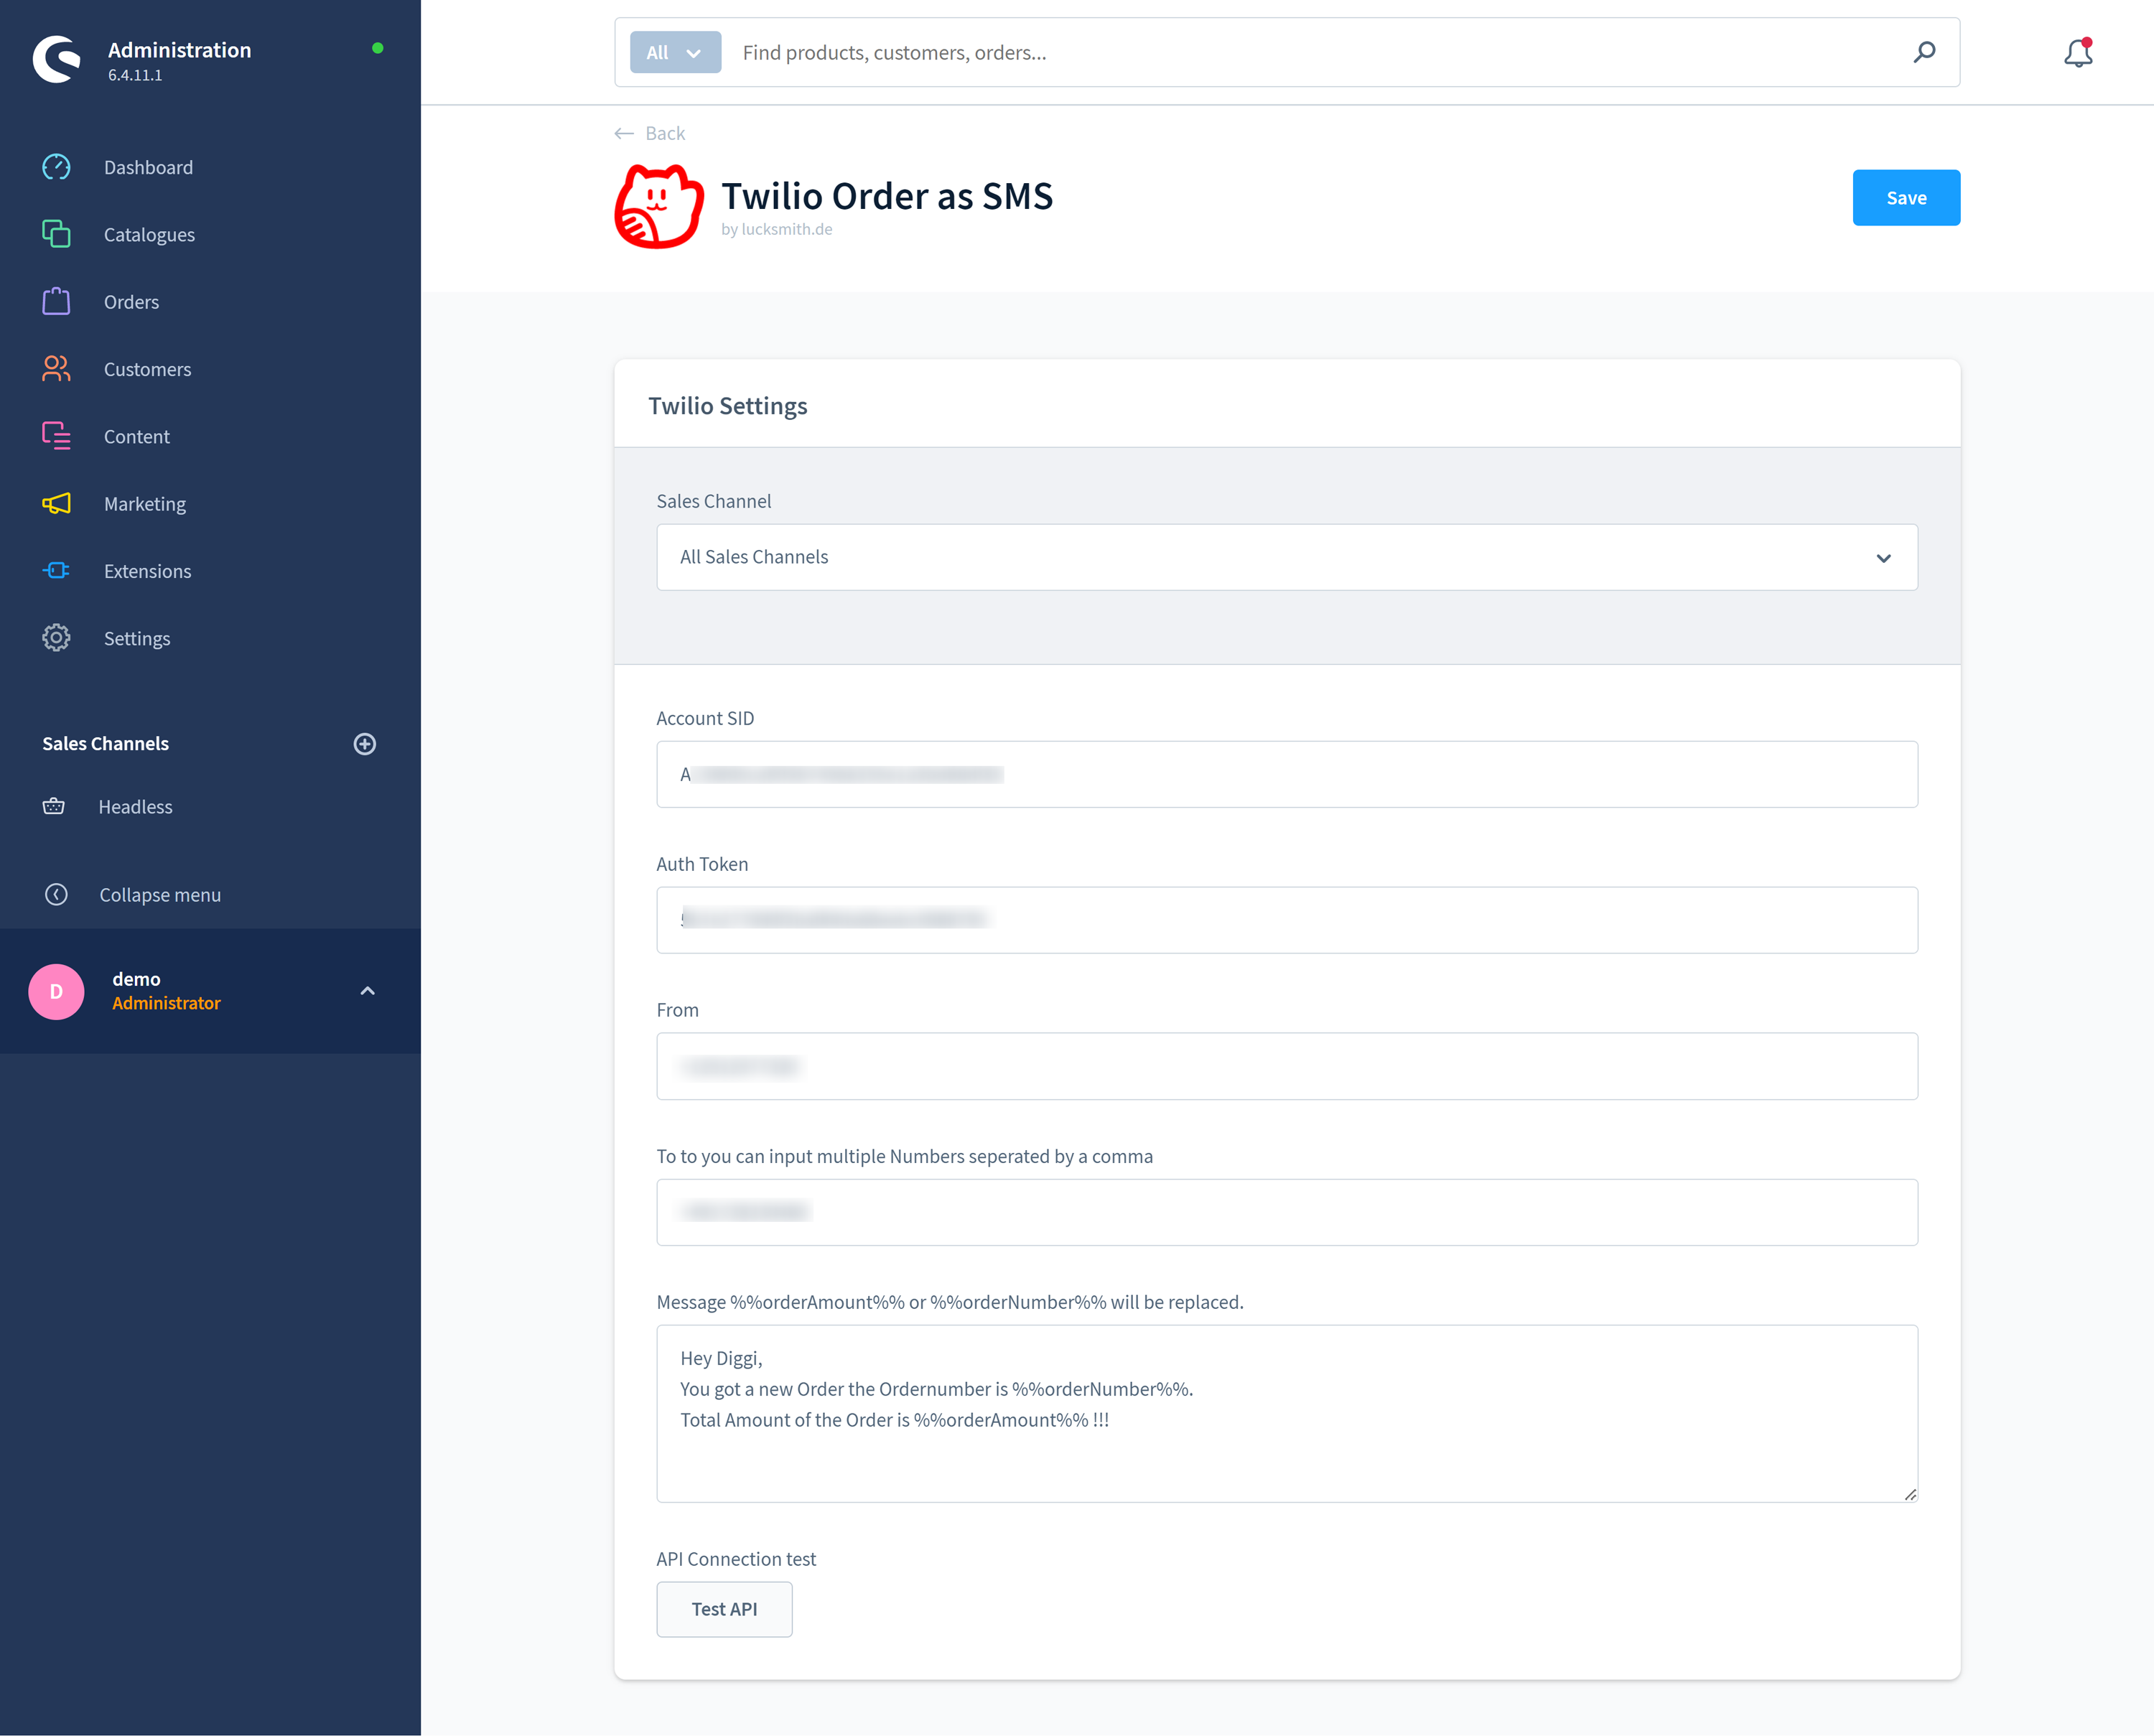This screenshot has height=1736, width=2154.
Task: Open the Dashboard gauge icon
Action: tap(56, 167)
